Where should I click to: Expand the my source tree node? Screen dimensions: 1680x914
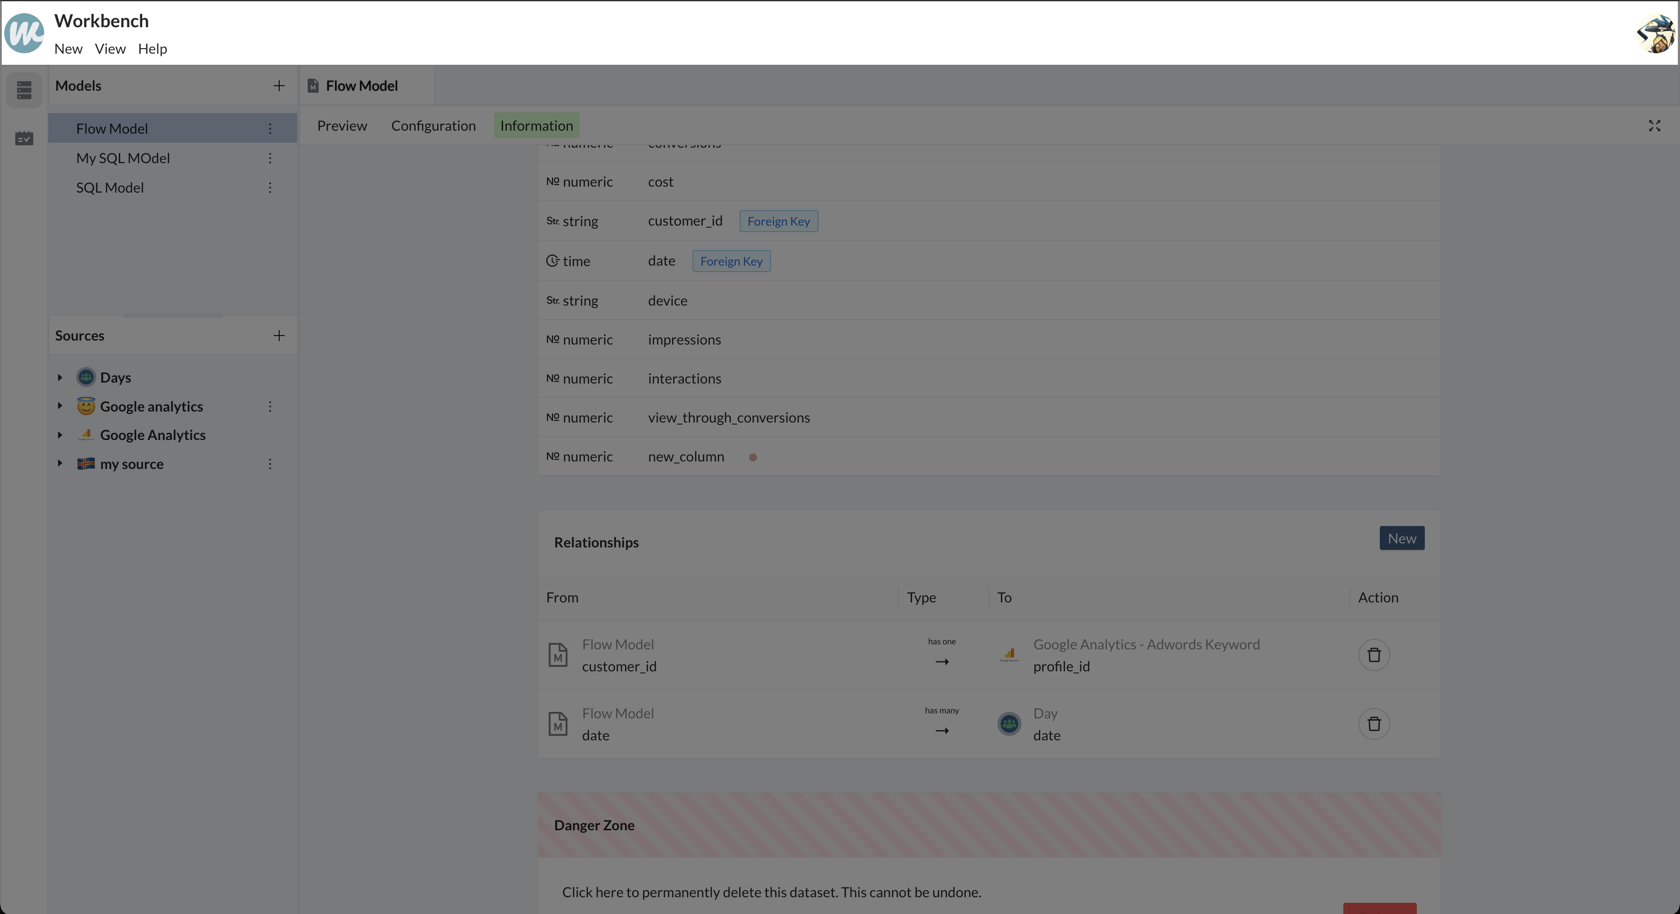[x=60, y=464]
